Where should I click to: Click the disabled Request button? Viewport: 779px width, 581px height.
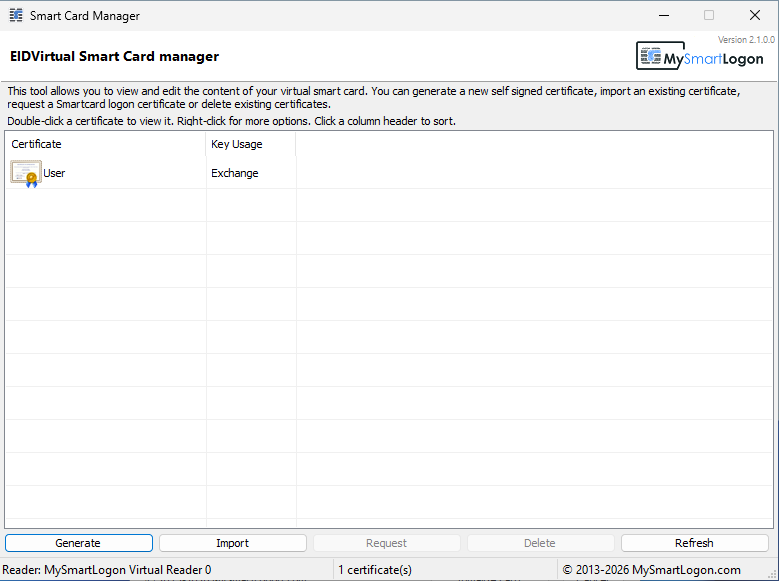(387, 543)
